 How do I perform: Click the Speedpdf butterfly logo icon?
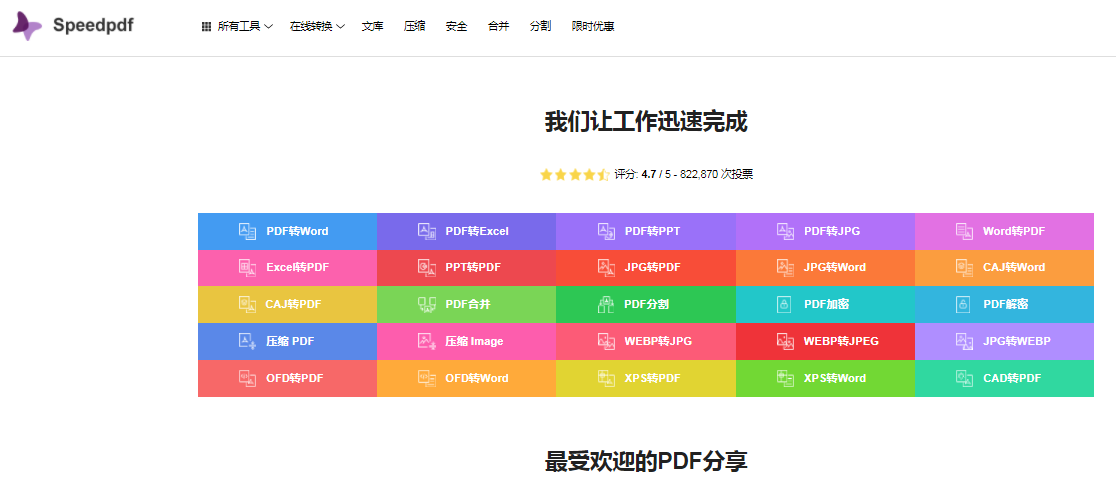click(27, 26)
